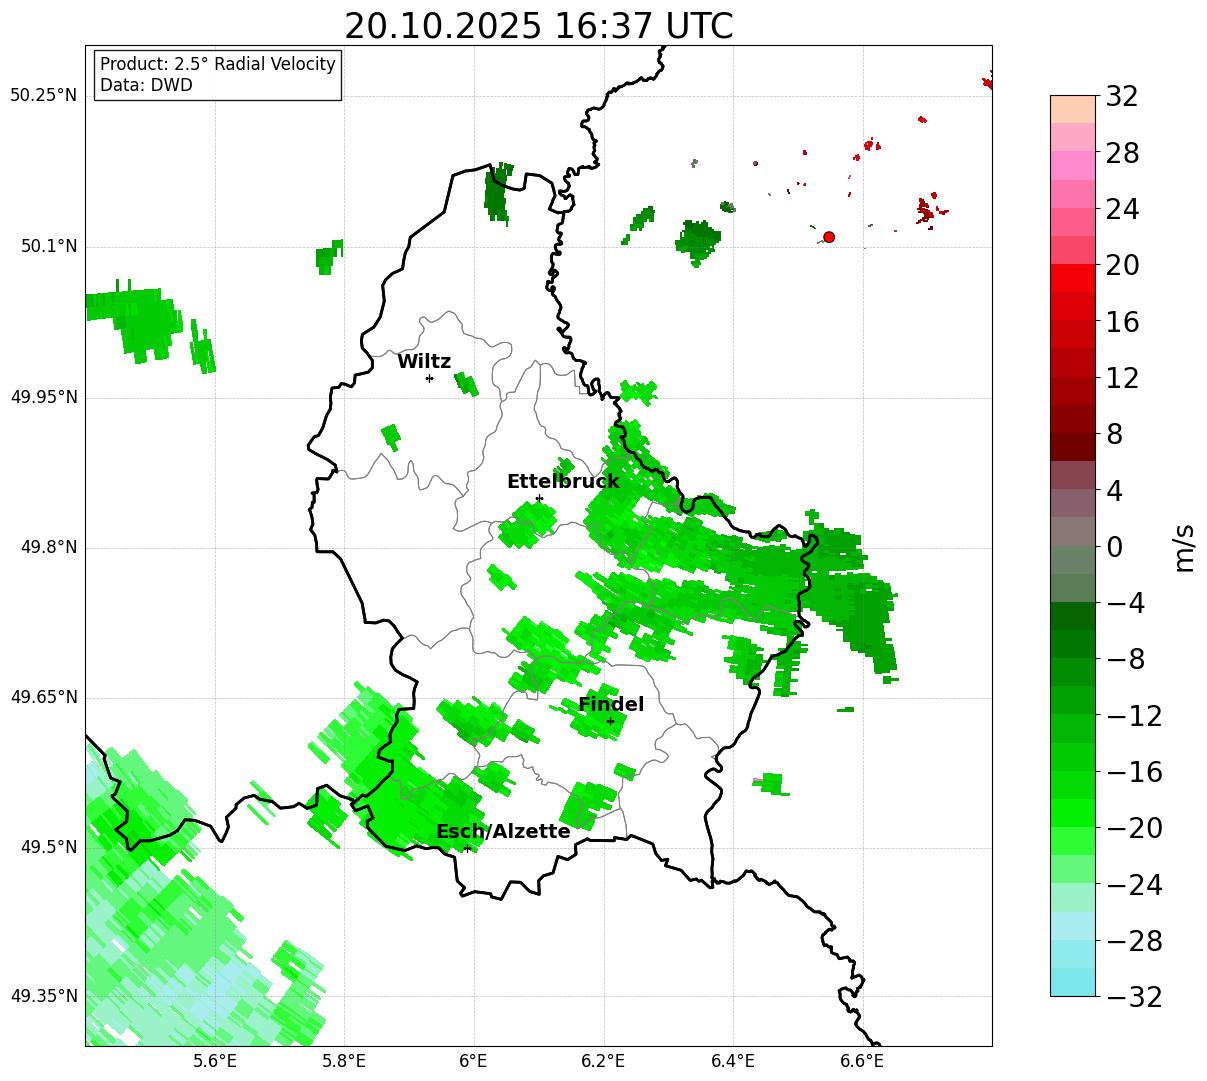Click the 49.8°N latitude tick label
Viewport: 1207px width, 1081px height.
(49, 548)
